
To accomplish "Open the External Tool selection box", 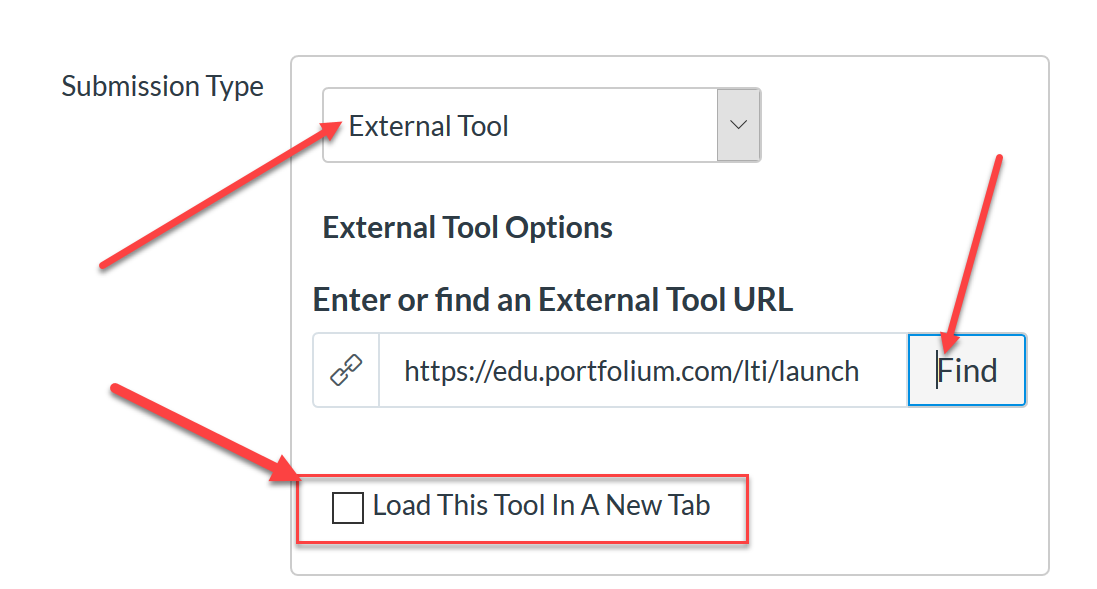I will [542, 125].
